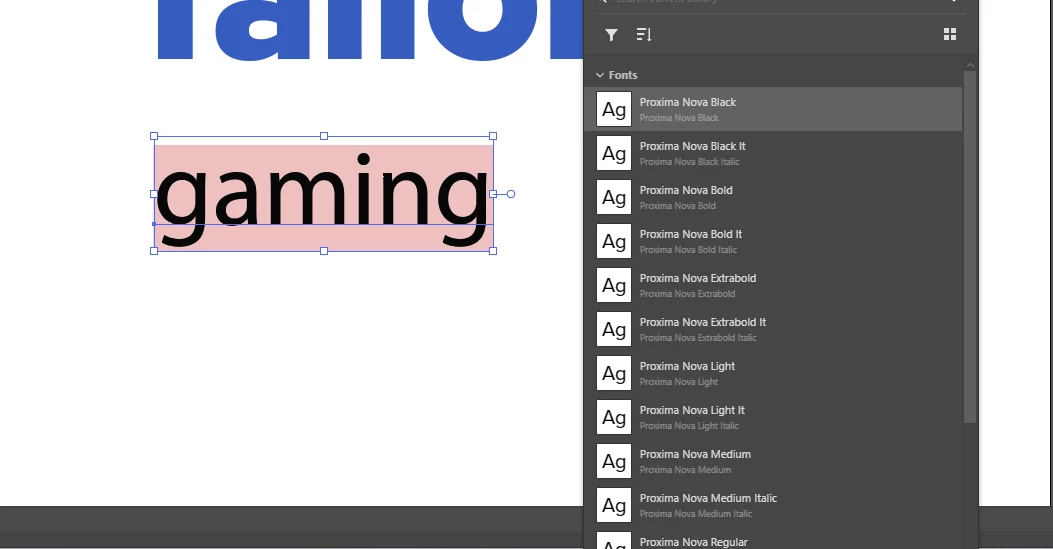Click the bottom-right handle of gaming text box
Viewport: 1053px width, 549px height.
pyautogui.click(x=493, y=251)
